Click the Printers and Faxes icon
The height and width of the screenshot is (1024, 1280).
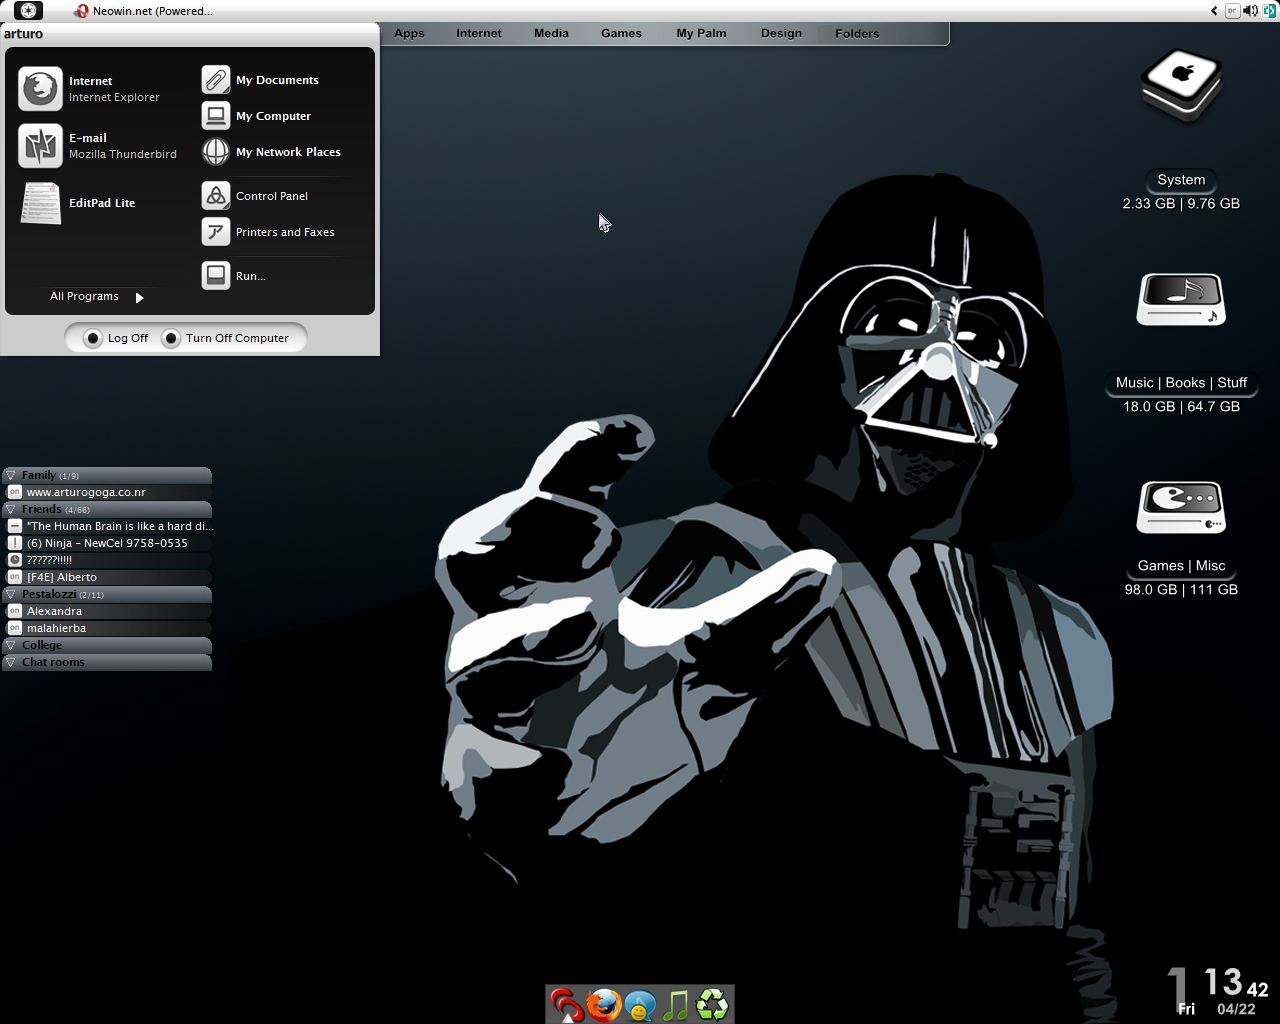216,232
